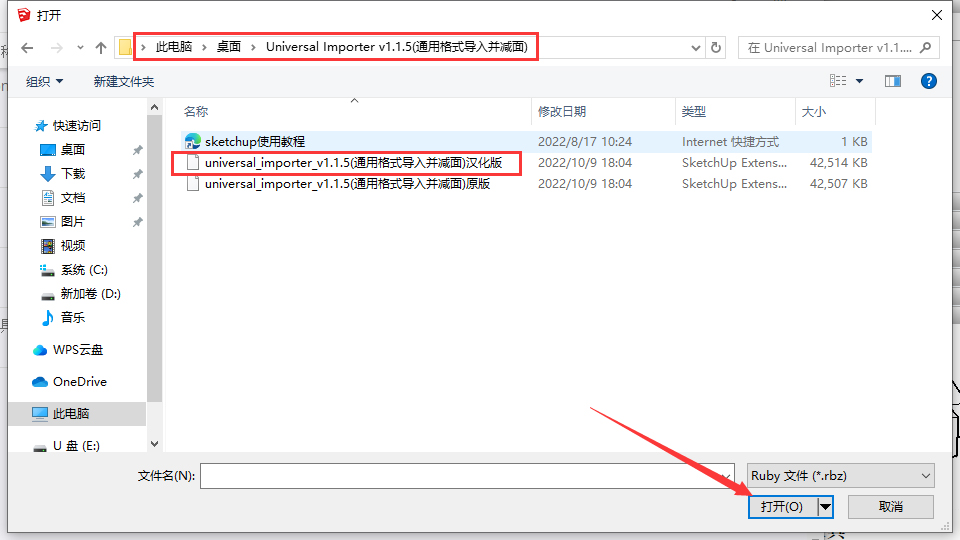Click the 42,514 KB size cell
This screenshot has width=960, height=540.
click(x=838, y=163)
